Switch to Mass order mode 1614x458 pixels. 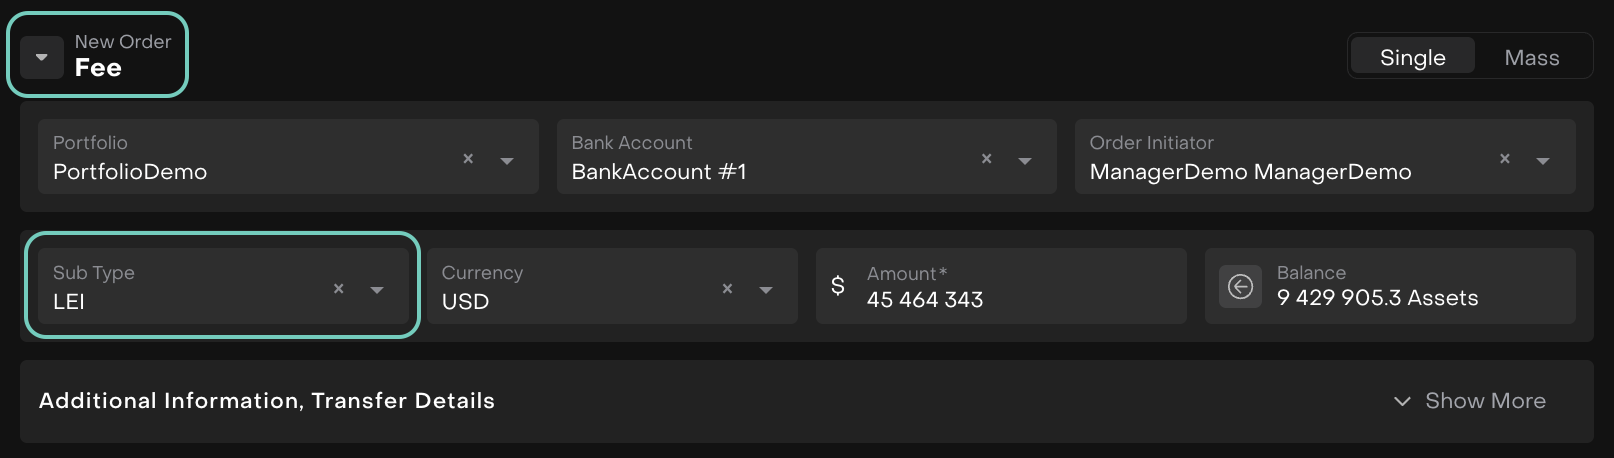tap(1531, 57)
